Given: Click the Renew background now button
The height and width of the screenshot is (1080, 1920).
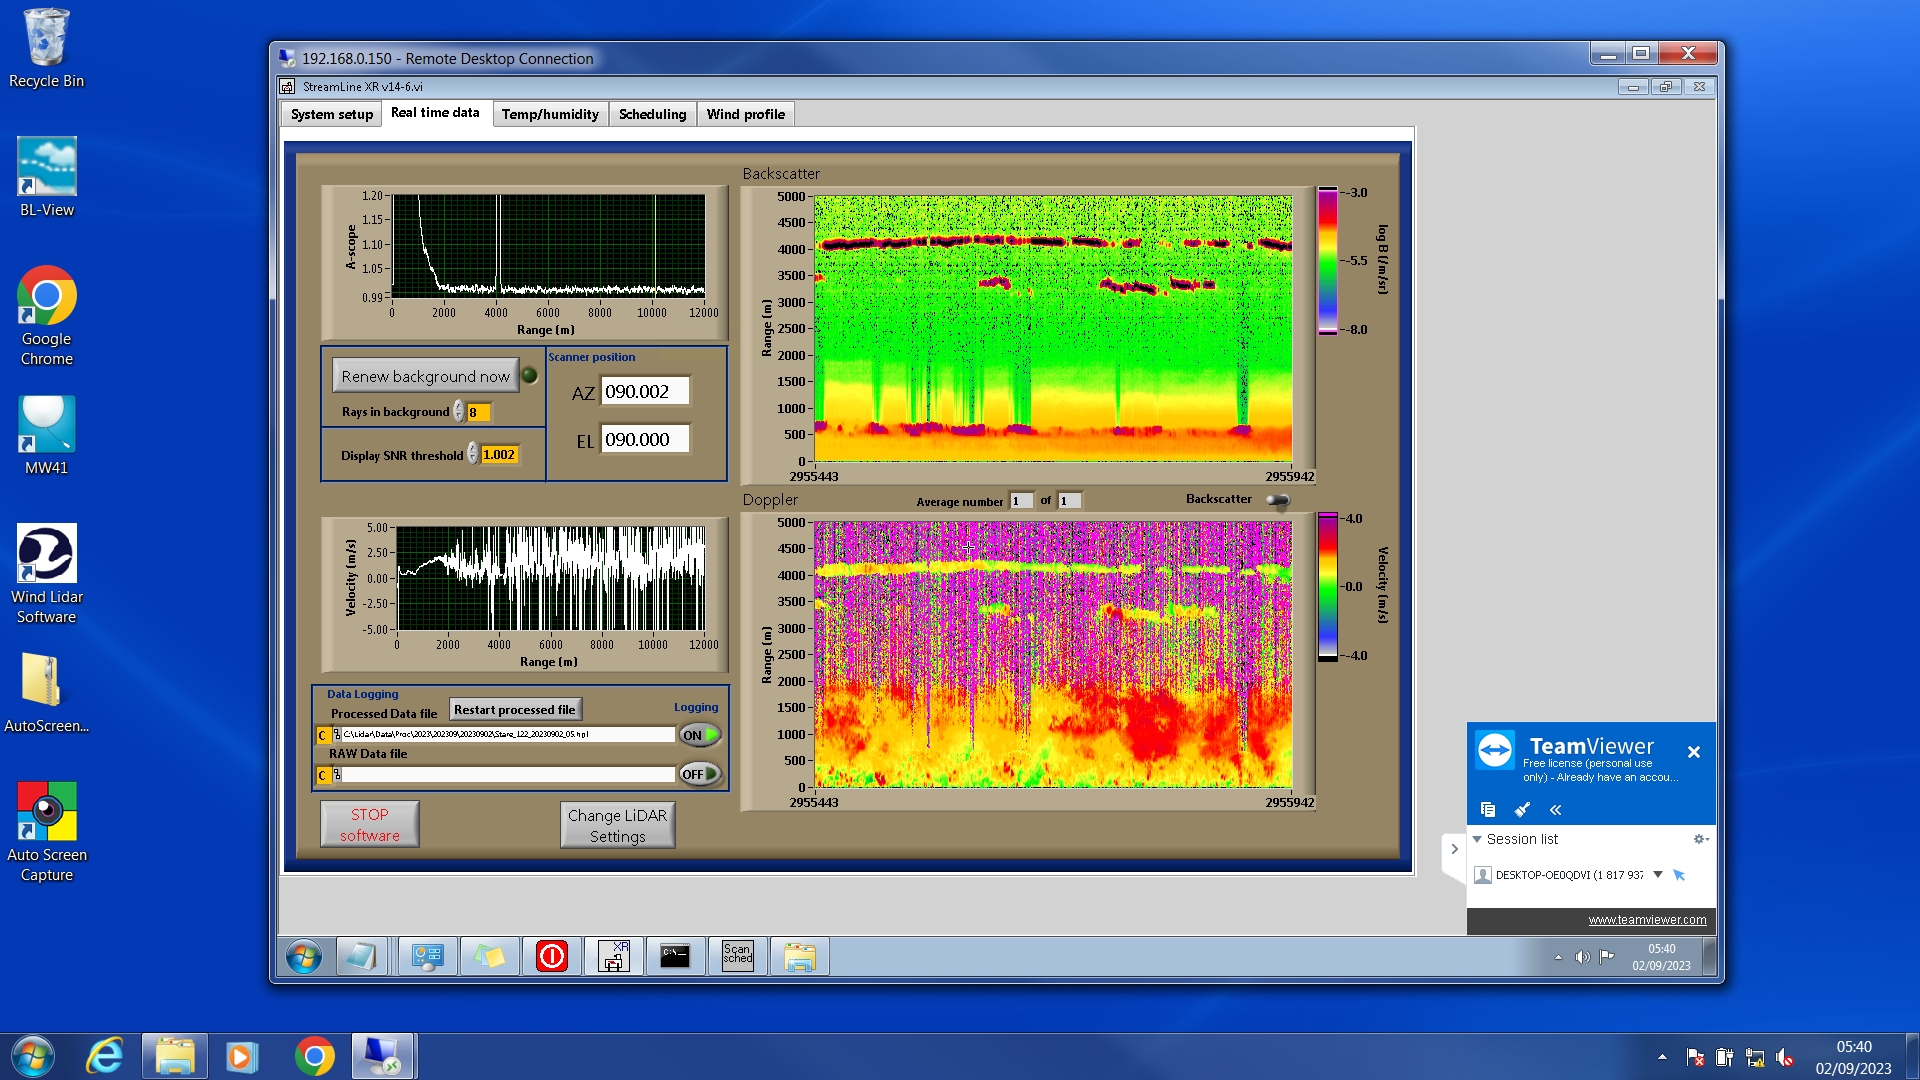Looking at the screenshot, I should tap(425, 376).
